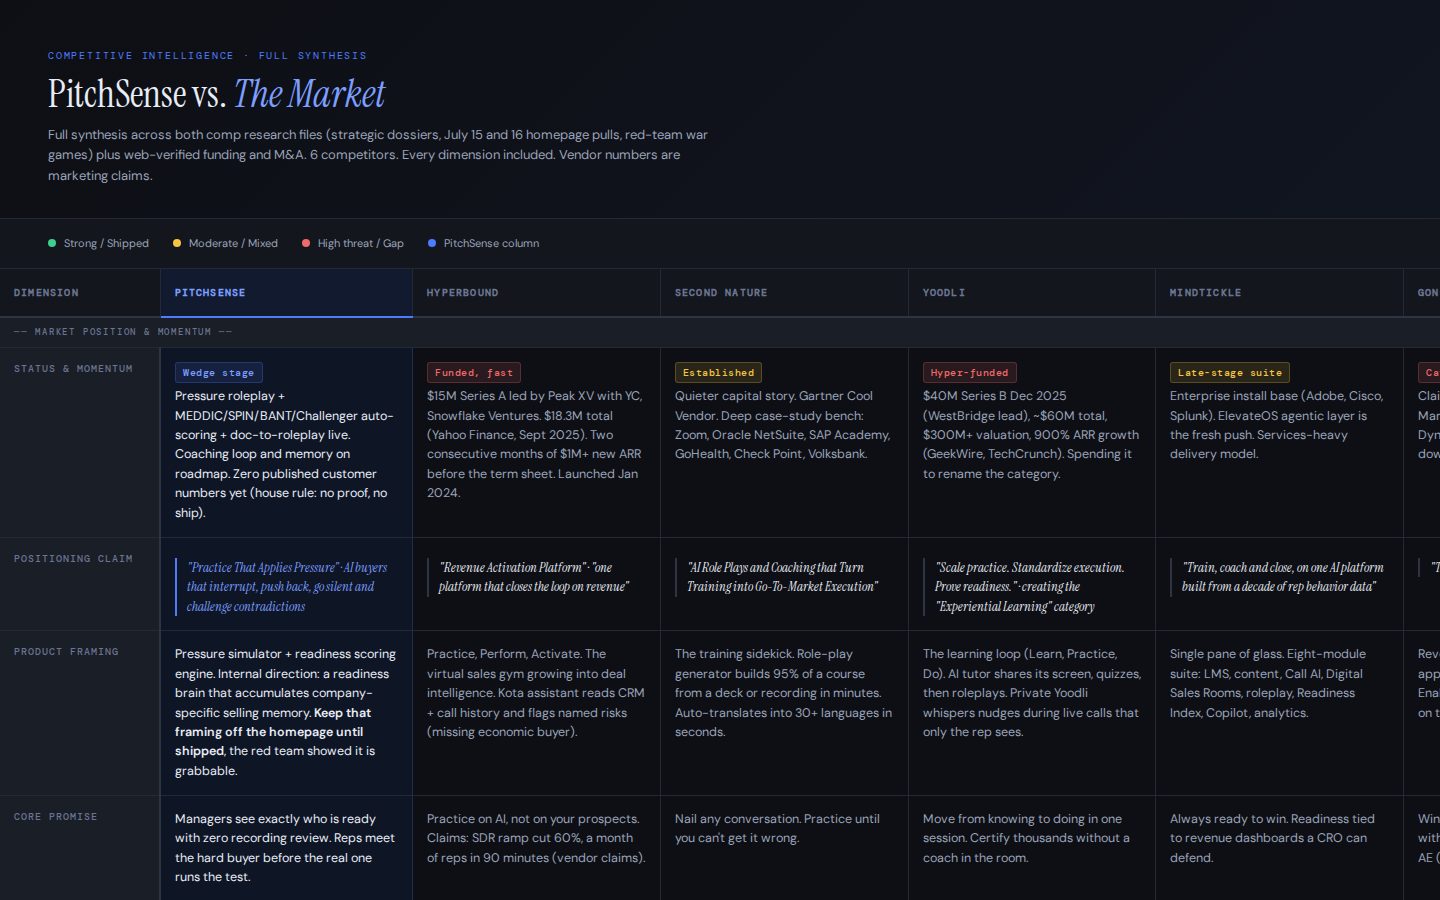Click the CORE PROMISE row label
The image size is (1440, 900).
pyautogui.click(x=56, y=817)
